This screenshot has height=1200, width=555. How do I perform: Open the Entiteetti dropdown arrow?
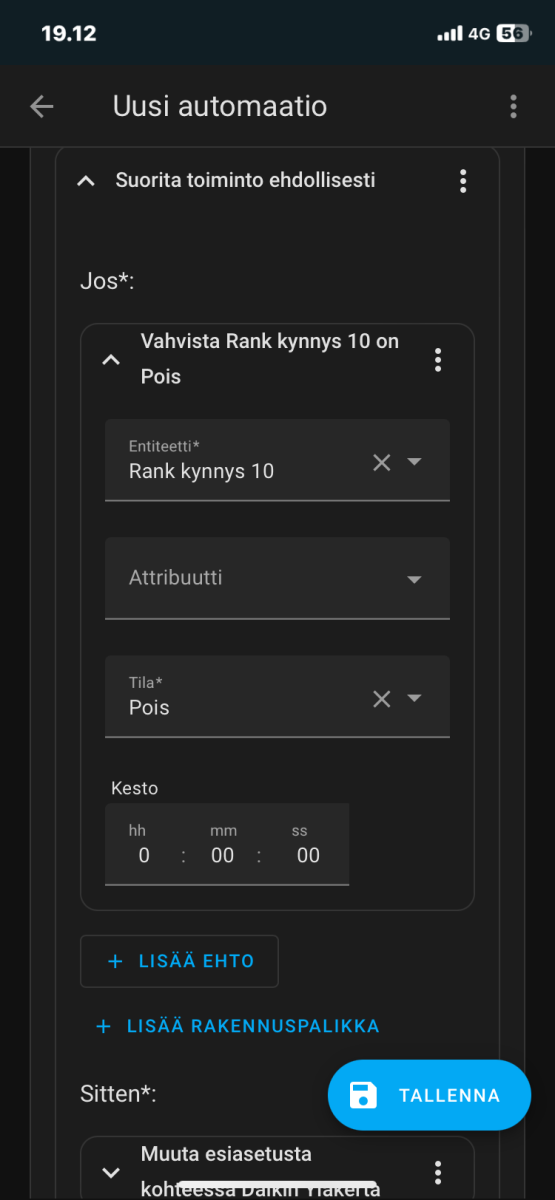414,462
